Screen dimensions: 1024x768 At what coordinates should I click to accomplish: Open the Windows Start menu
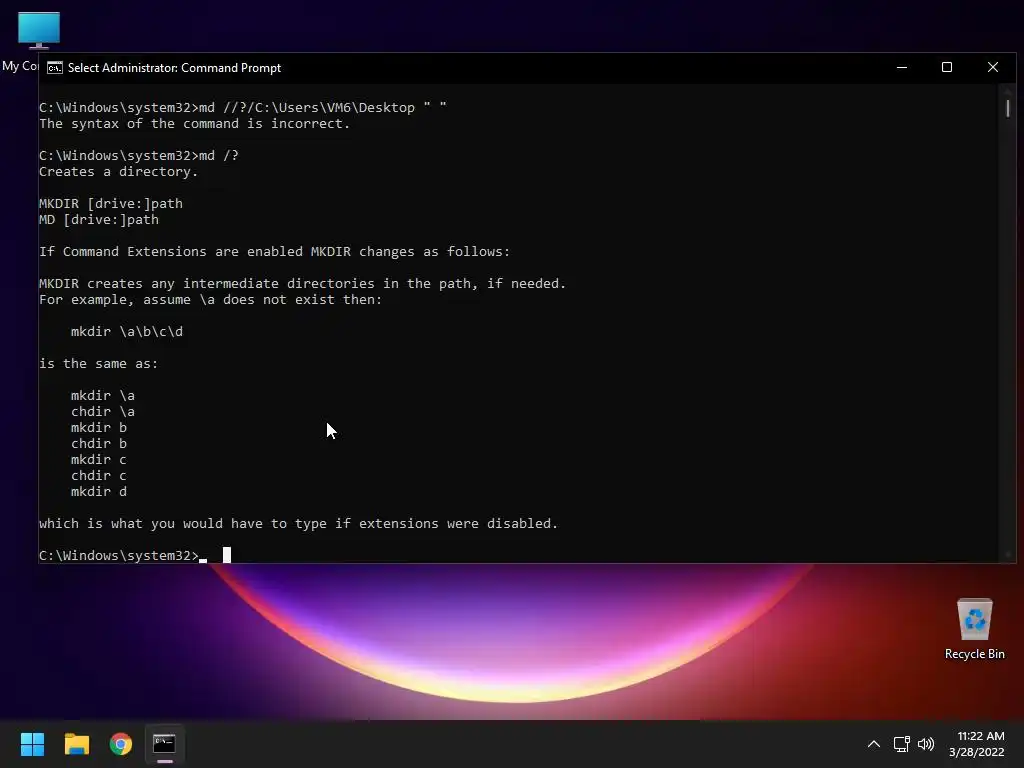click(32, 744)
